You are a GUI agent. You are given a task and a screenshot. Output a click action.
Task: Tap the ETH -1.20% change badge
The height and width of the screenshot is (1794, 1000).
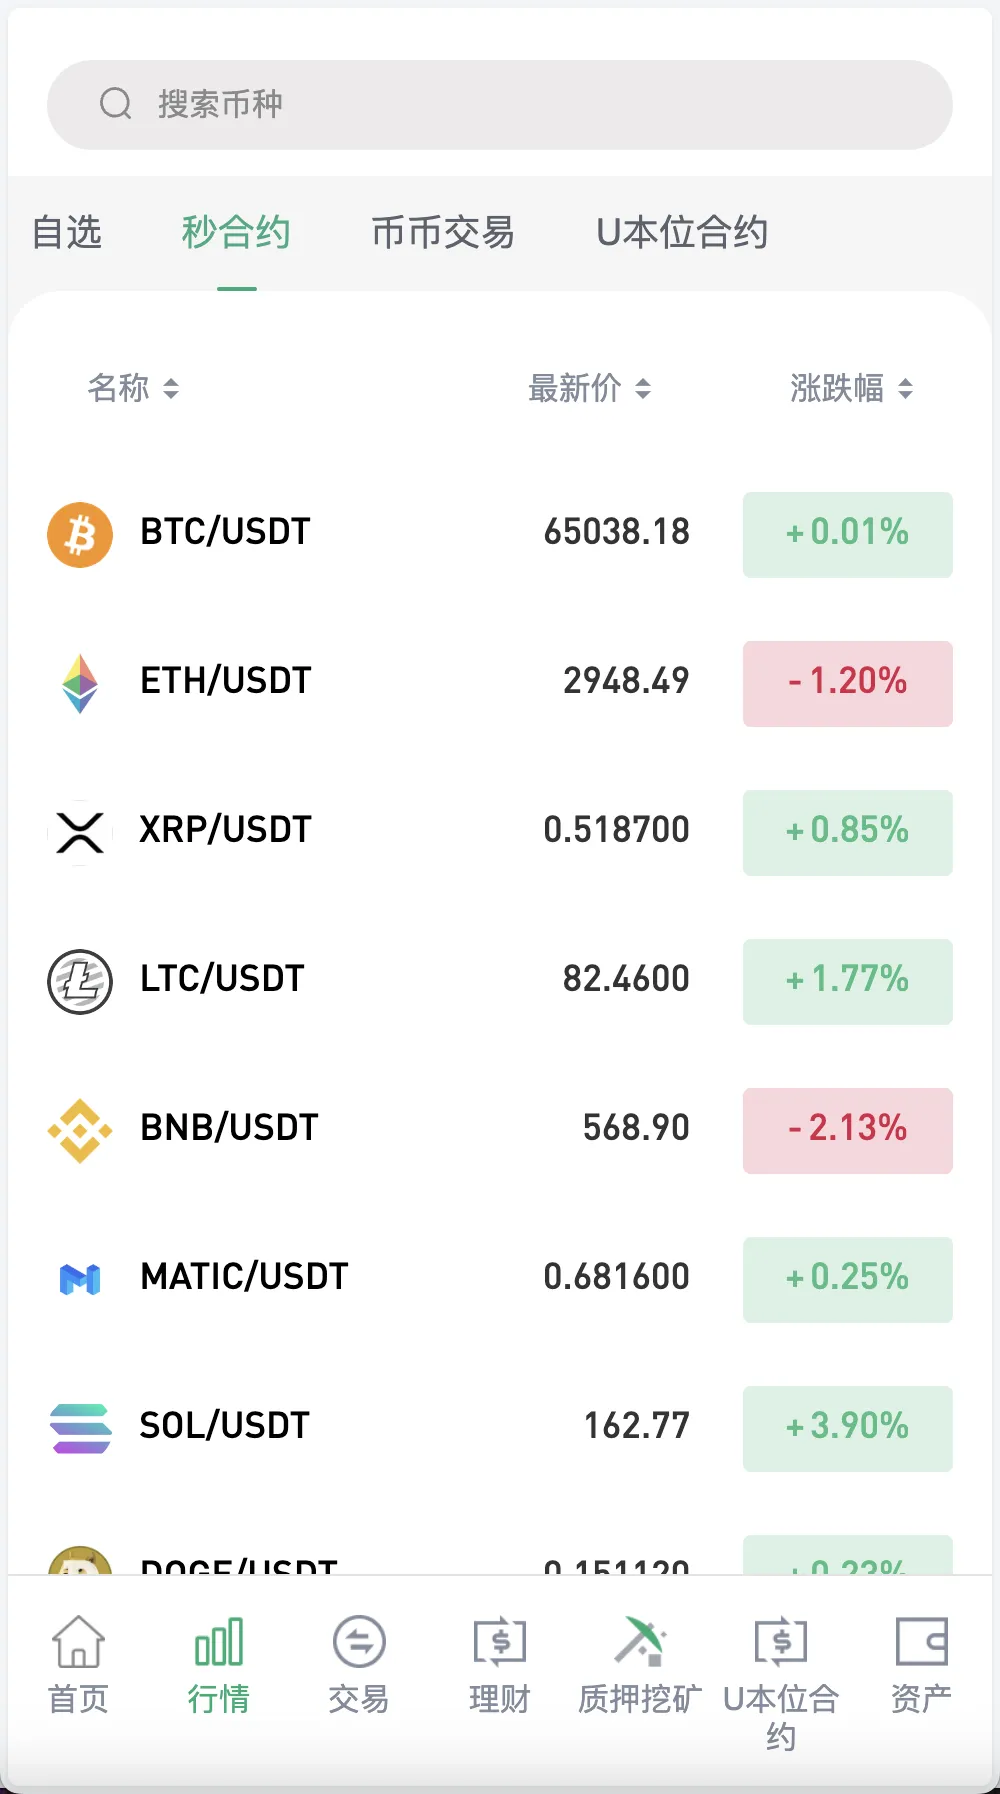847,683
